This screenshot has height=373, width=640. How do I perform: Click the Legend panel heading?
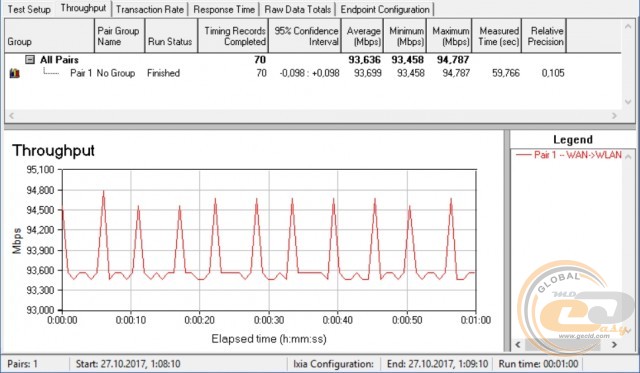pos(573,140)
